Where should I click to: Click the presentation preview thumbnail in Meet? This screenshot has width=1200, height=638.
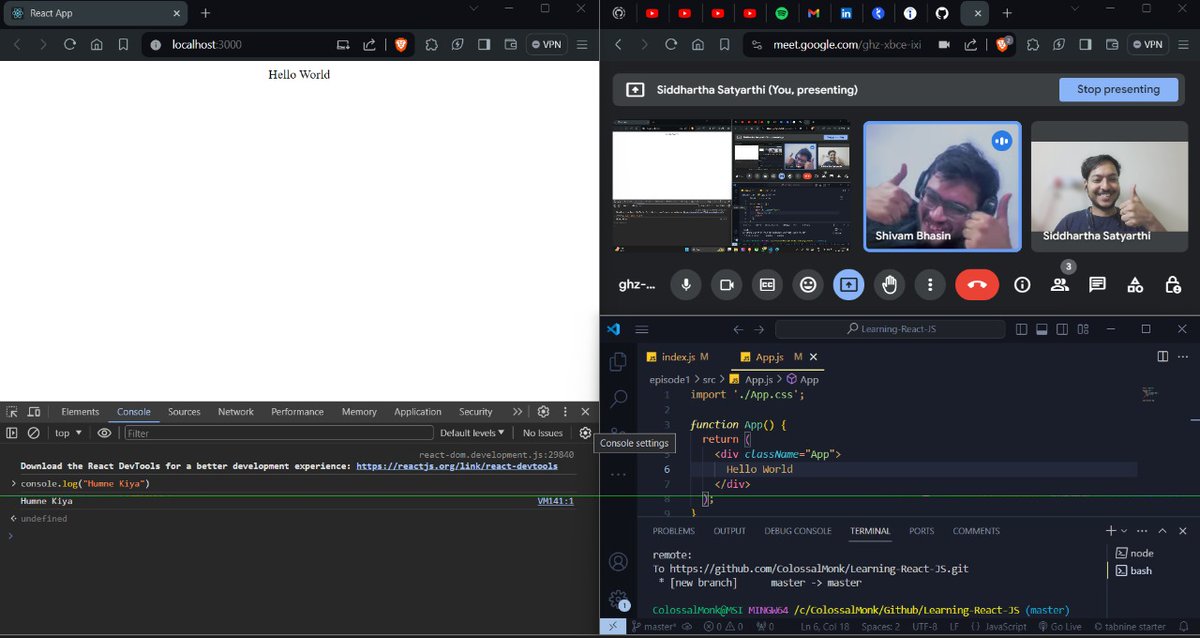(x=731, y=186)
